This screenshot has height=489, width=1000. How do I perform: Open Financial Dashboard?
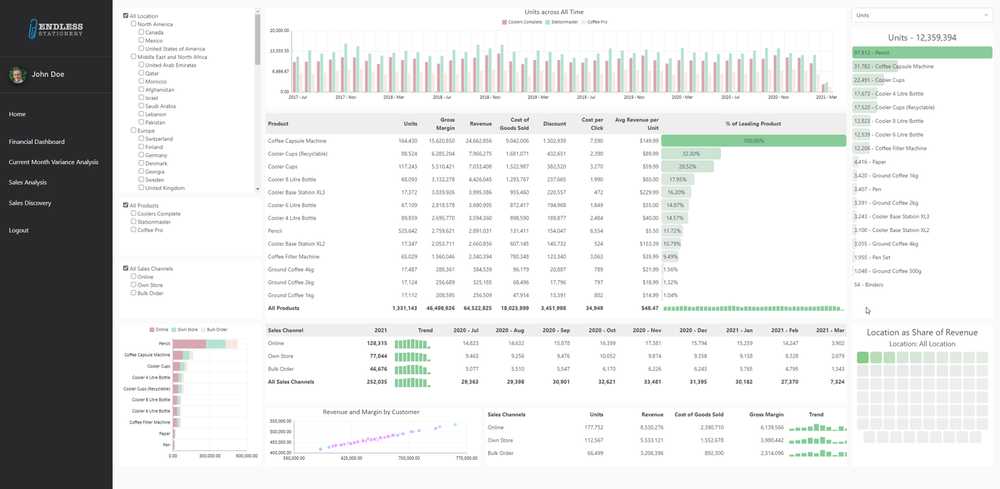[36, 142]
